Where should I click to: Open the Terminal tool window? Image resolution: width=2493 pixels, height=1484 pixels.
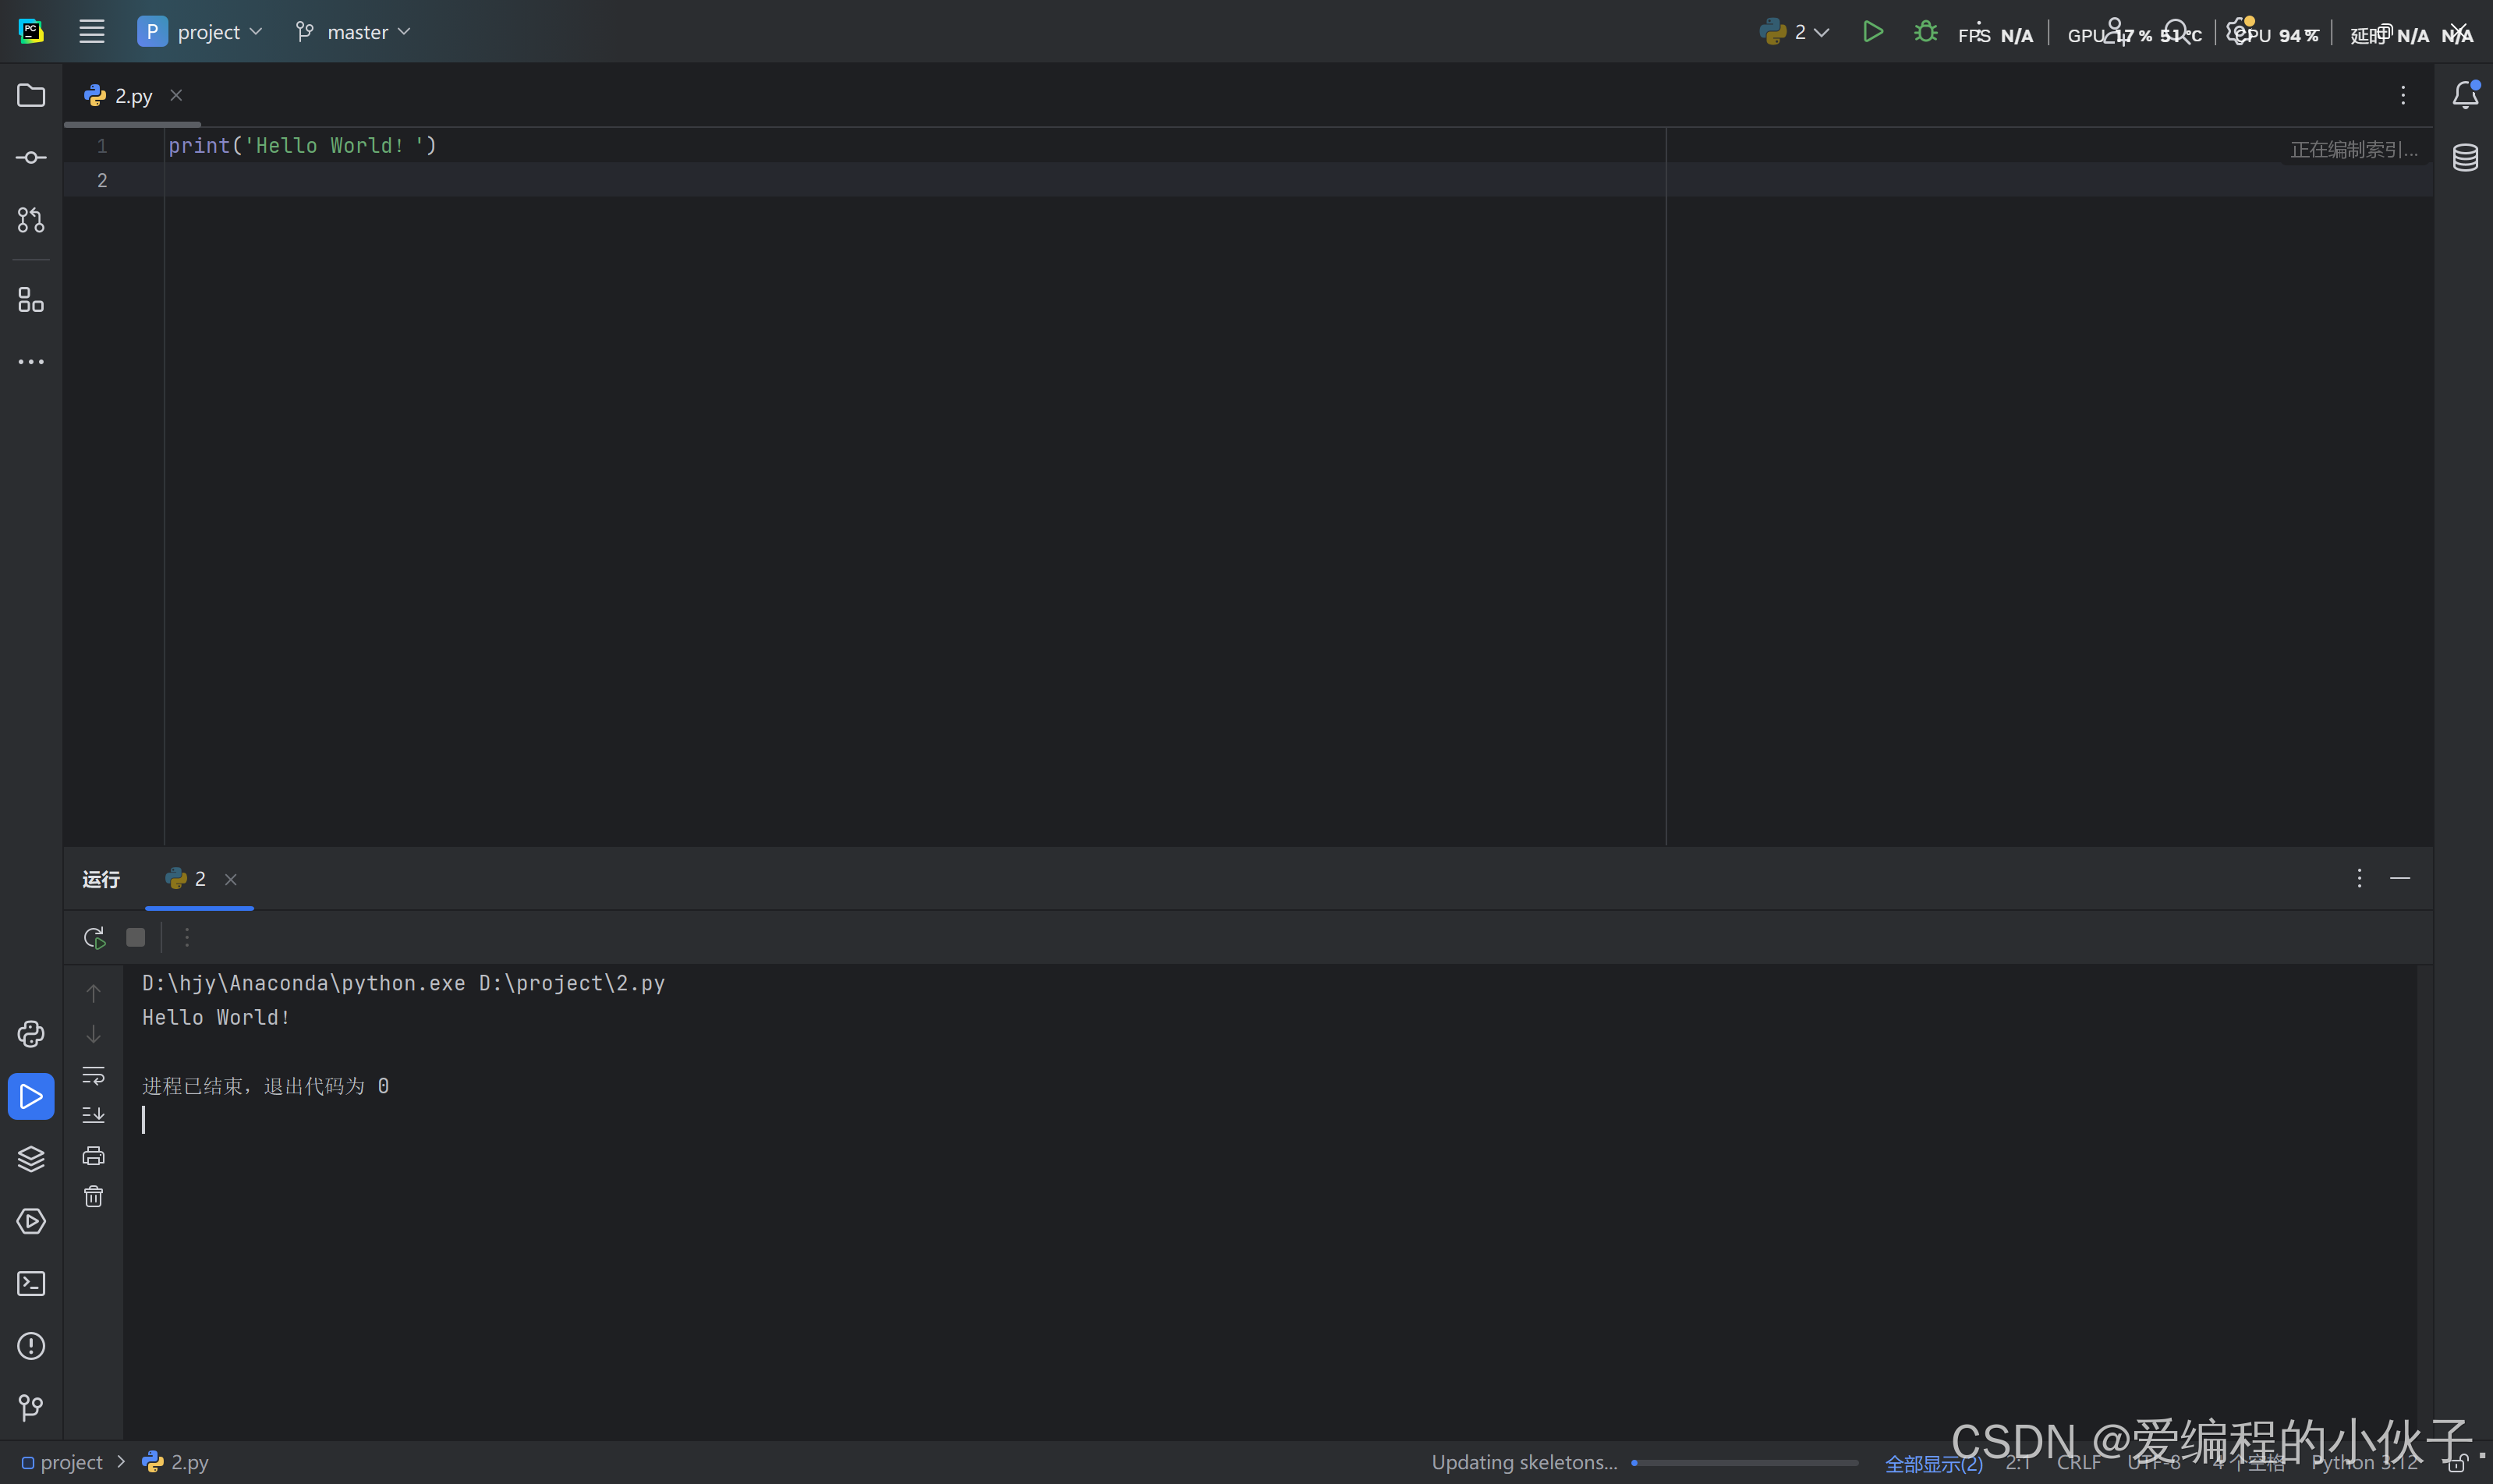pos(31,1283)
